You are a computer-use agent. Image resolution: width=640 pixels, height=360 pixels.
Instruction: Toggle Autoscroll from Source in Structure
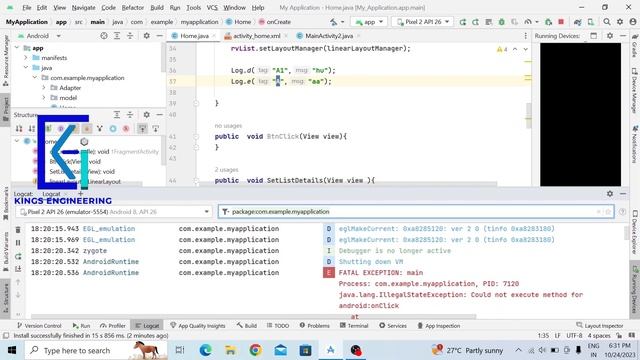(x=156, y=129)
